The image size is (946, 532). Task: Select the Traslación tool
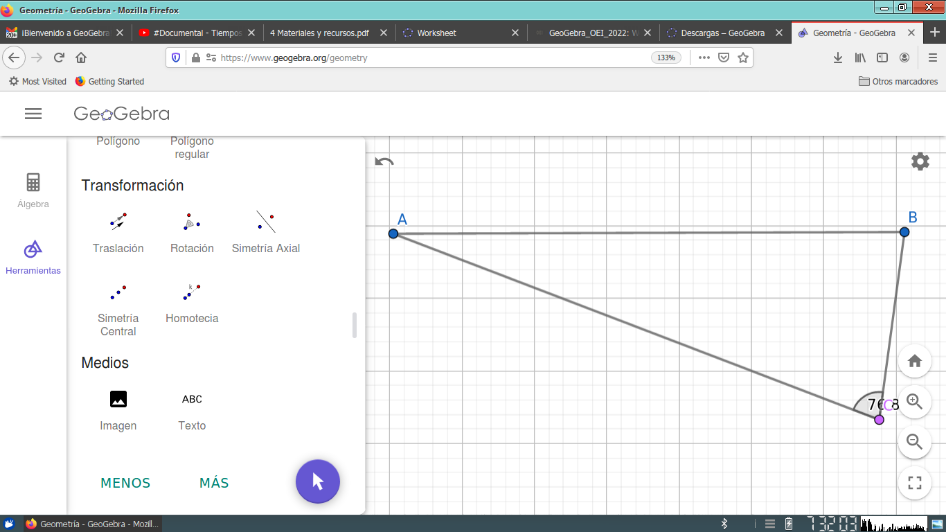[x=118, y=232]
